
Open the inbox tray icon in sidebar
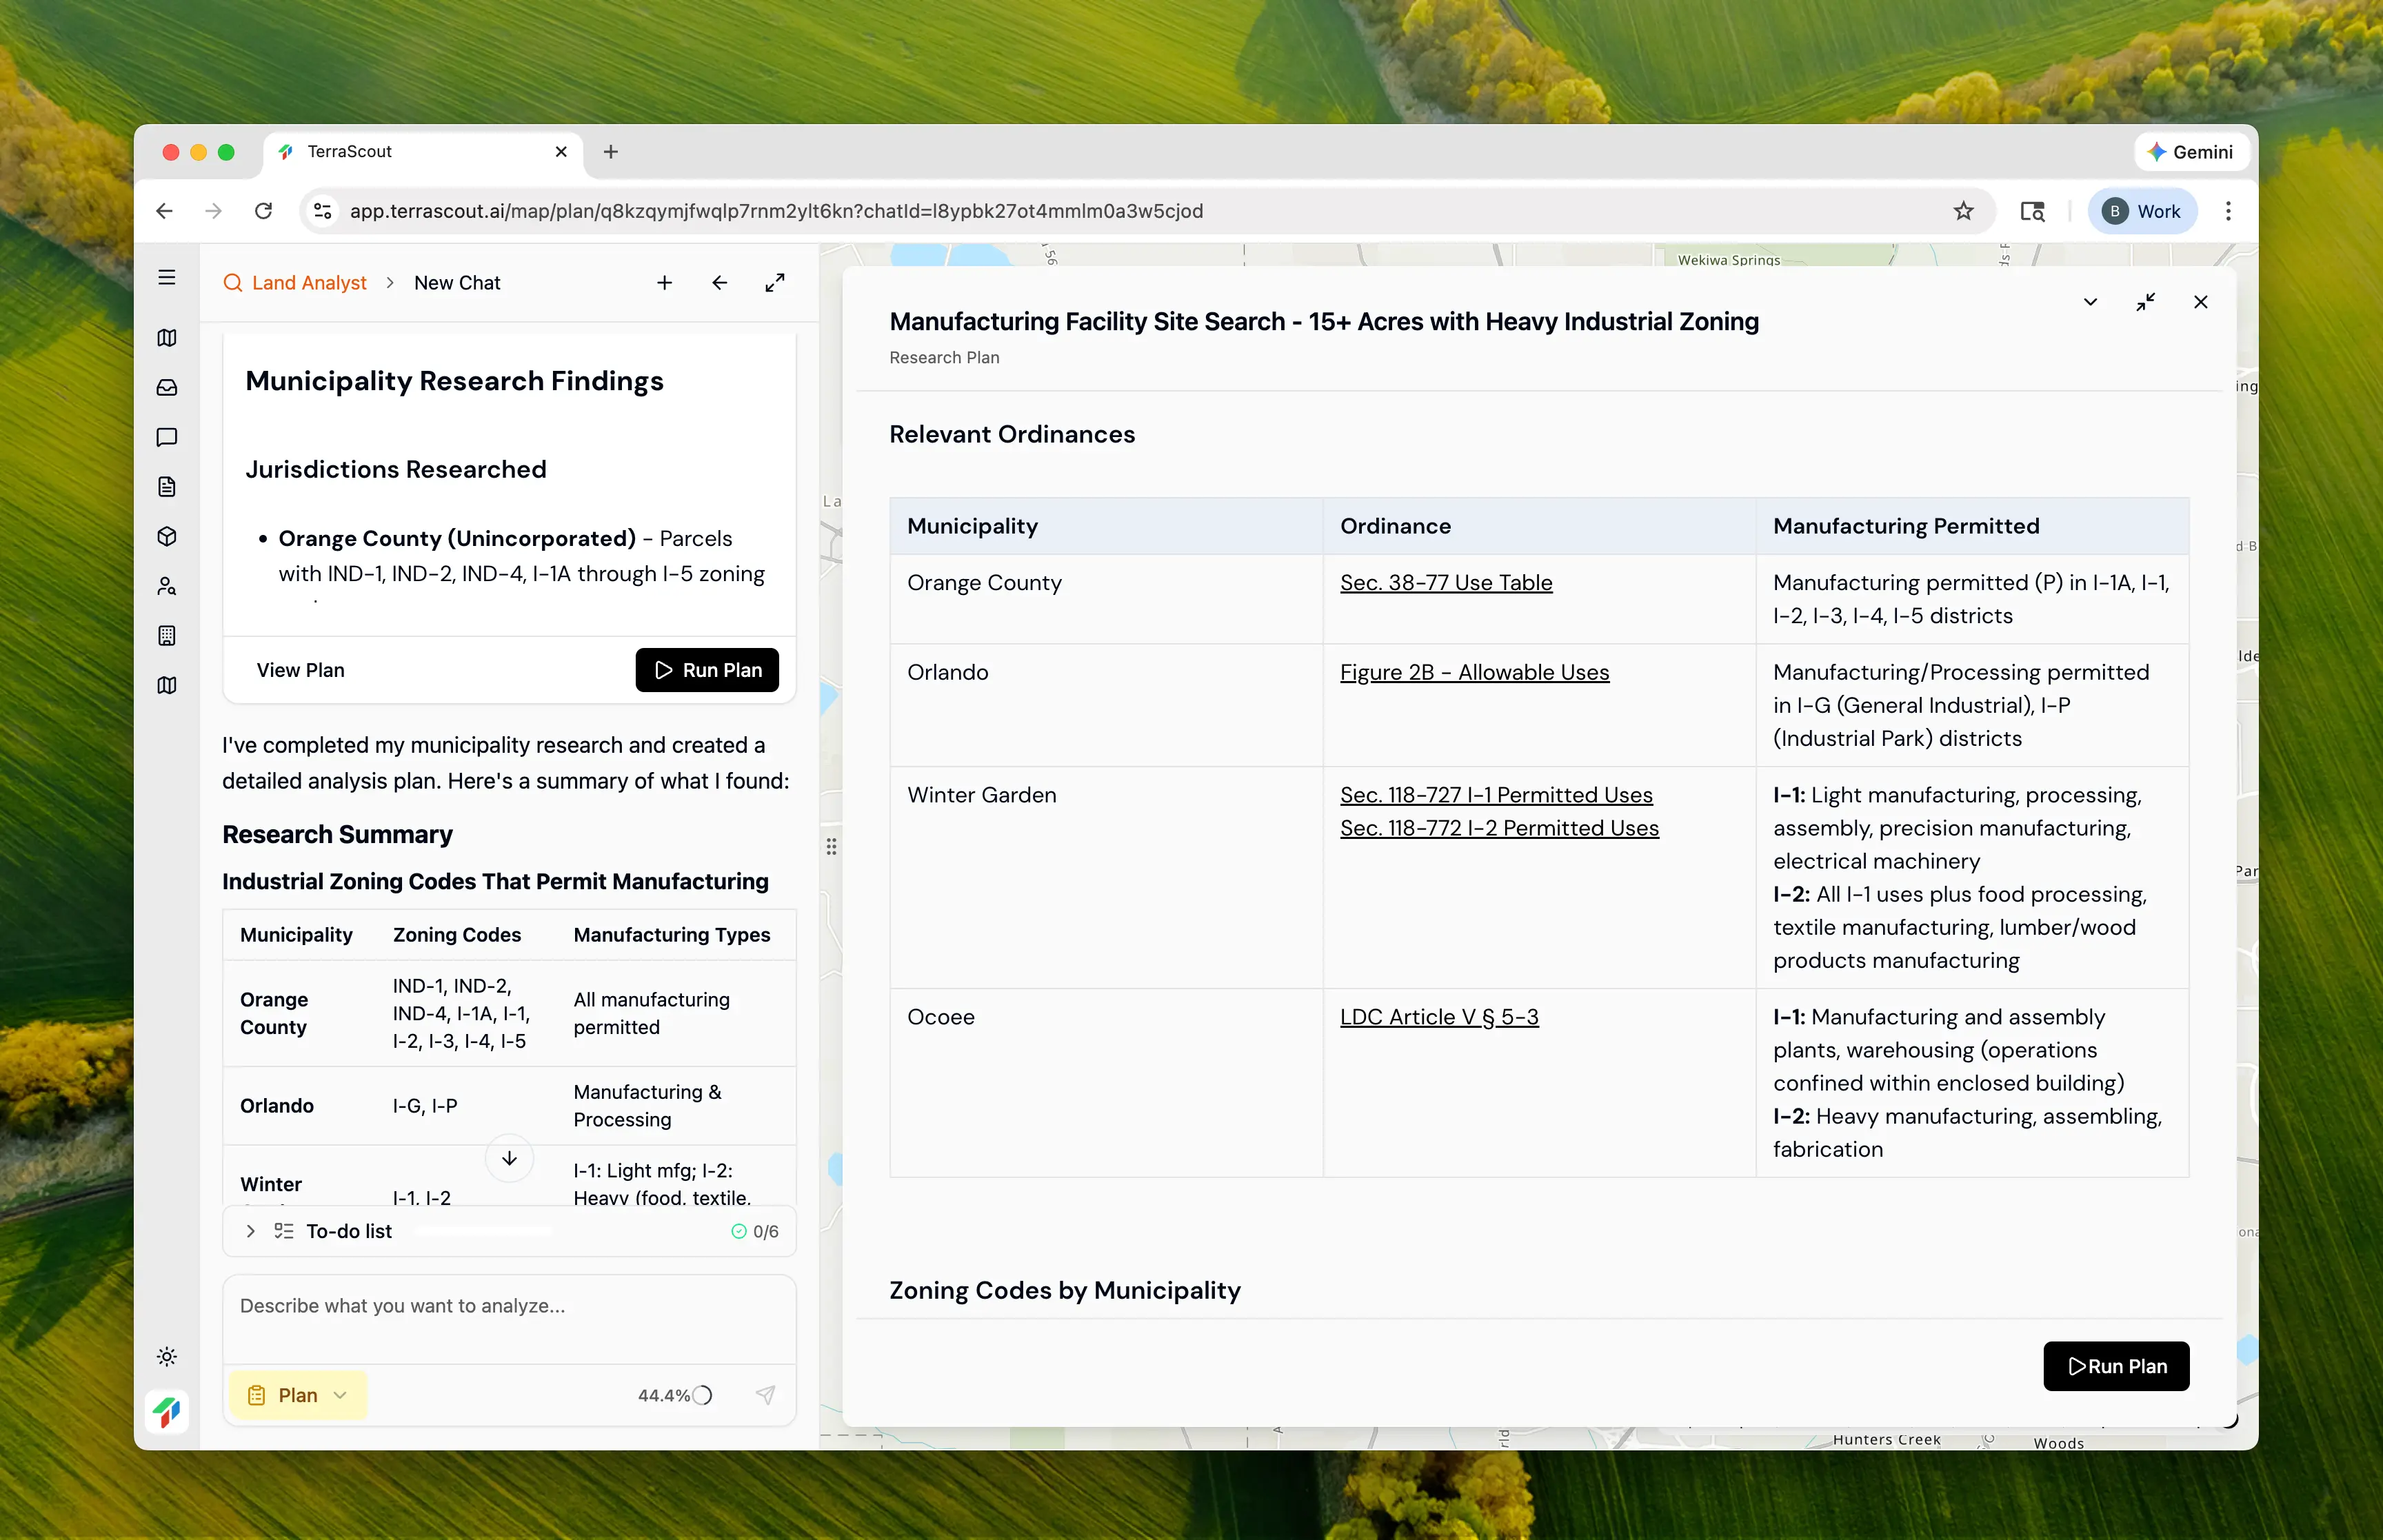(167, 388)
